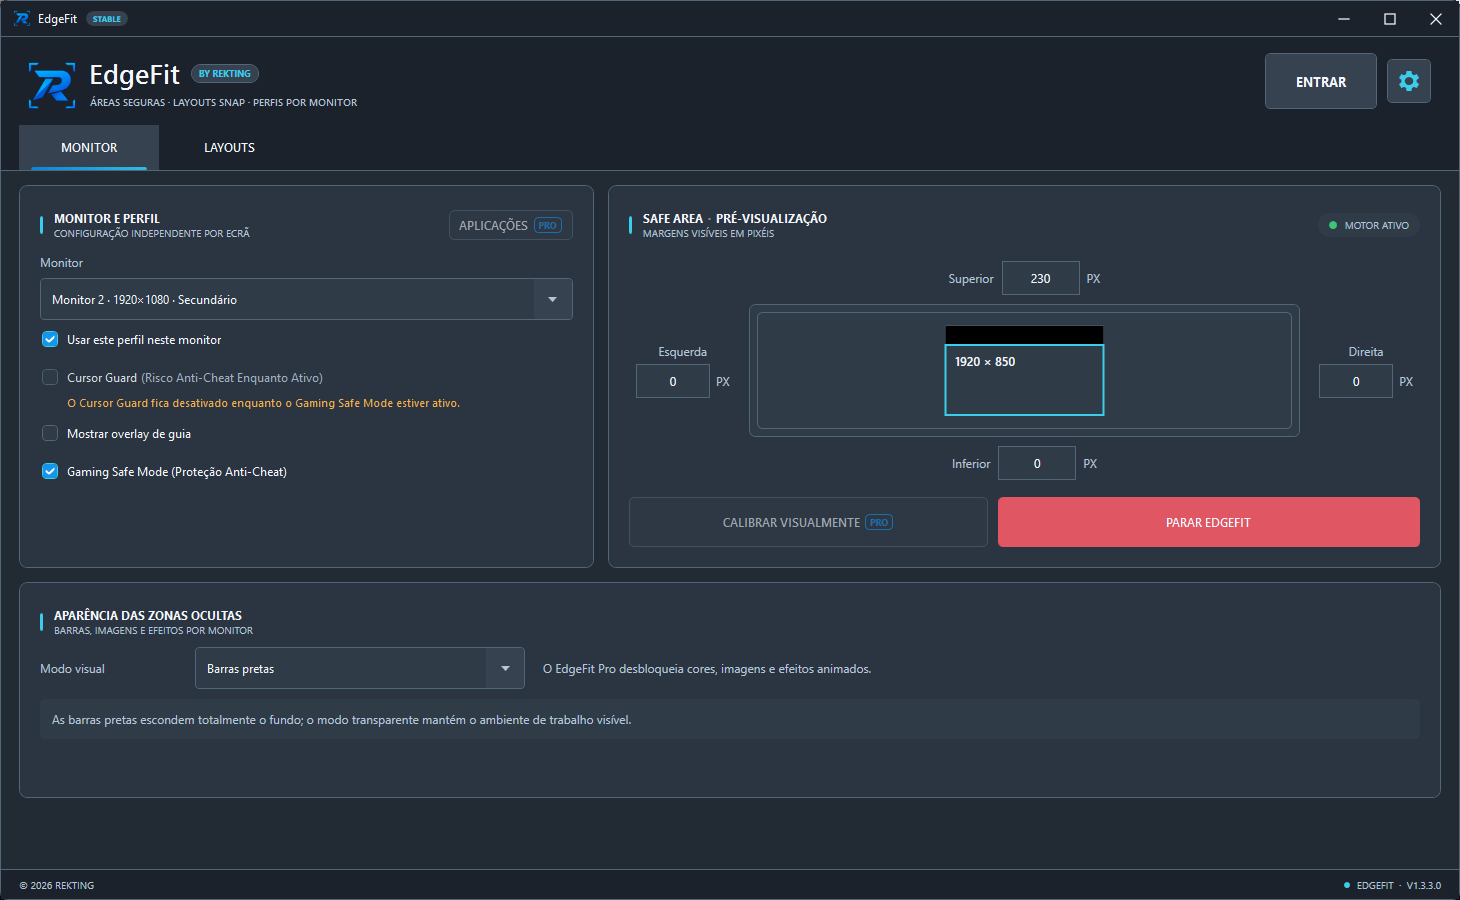Screen dimensions: 1460x900
Task: Click the green Motor Ativo status indicator
Action: [1368, 225]
